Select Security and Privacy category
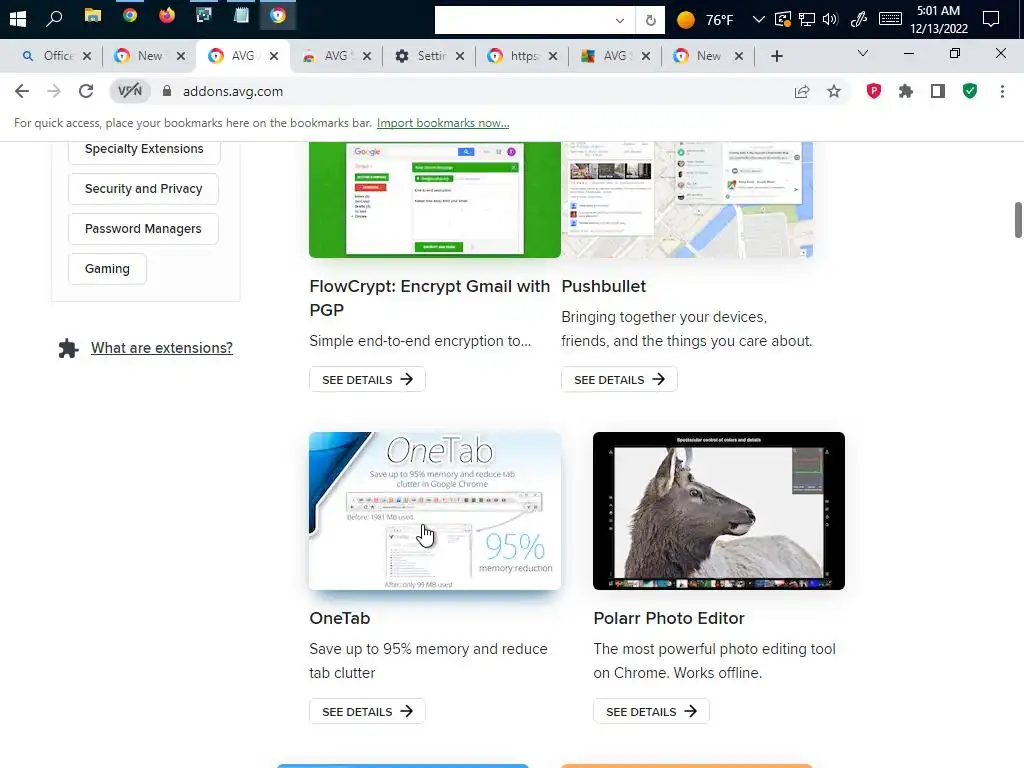The height and width of the screenshot is (768, 1024). [144, 189]
